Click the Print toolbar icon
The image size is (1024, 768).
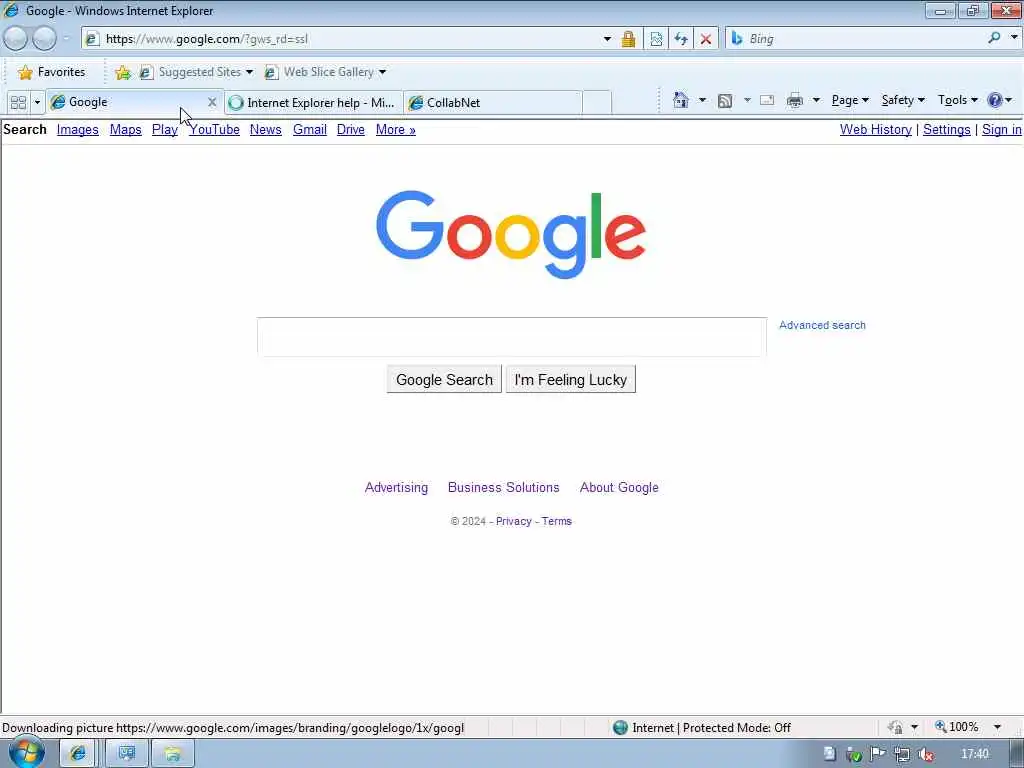click(795, 100)
